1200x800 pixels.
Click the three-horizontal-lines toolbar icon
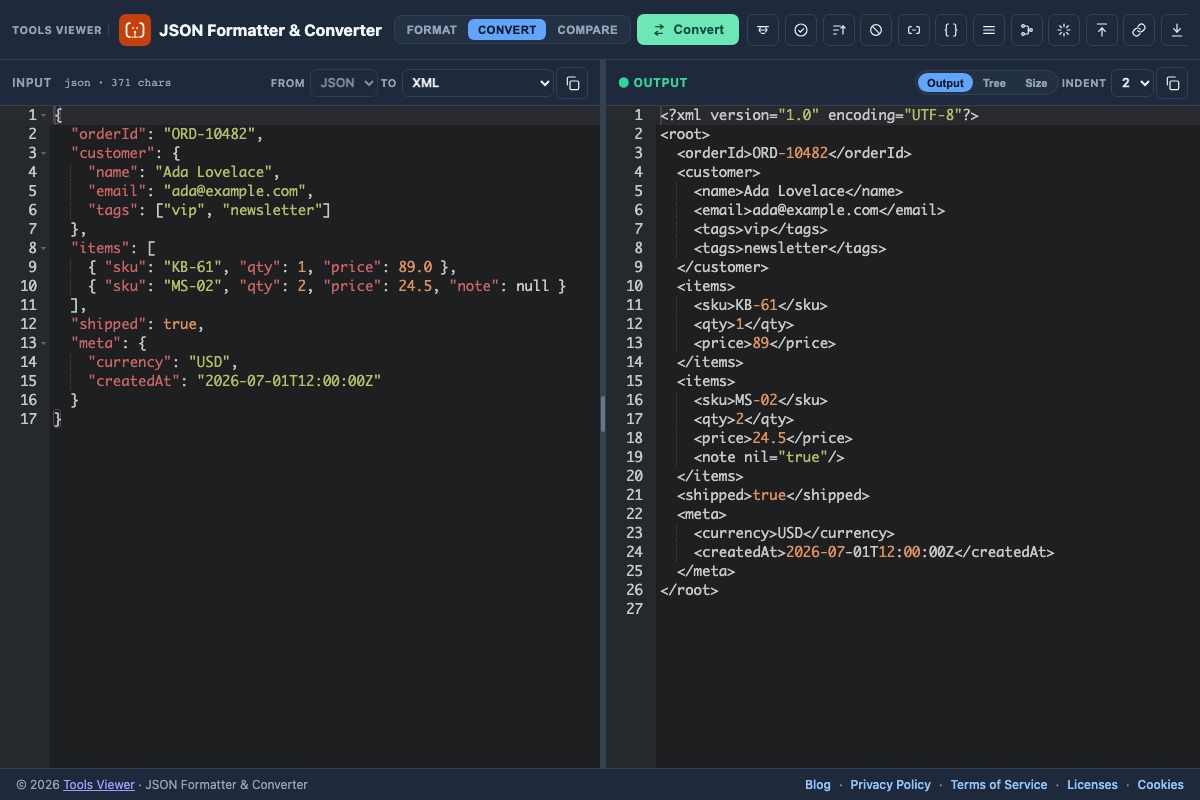click(988, 30)
